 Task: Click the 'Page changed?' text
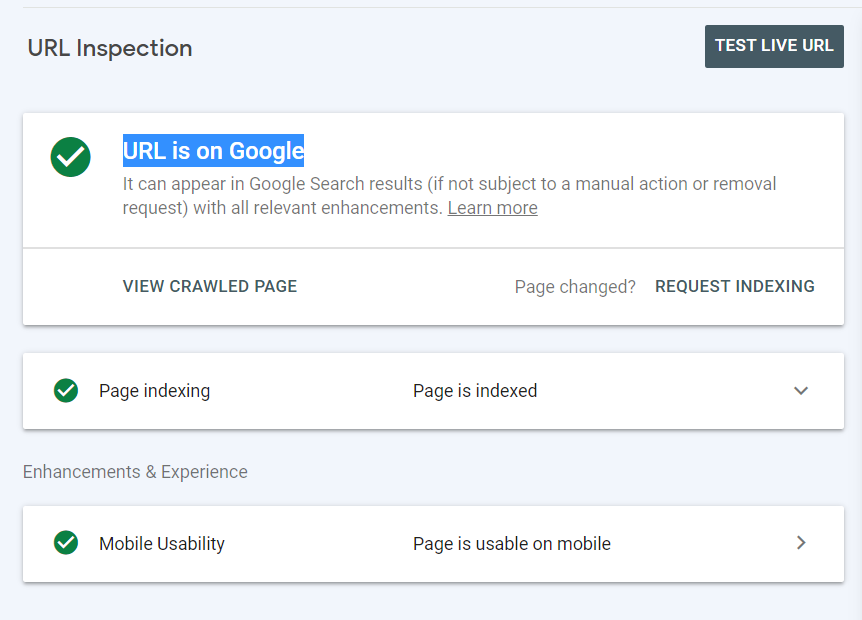pyautogui.click(x=575, y=287)
